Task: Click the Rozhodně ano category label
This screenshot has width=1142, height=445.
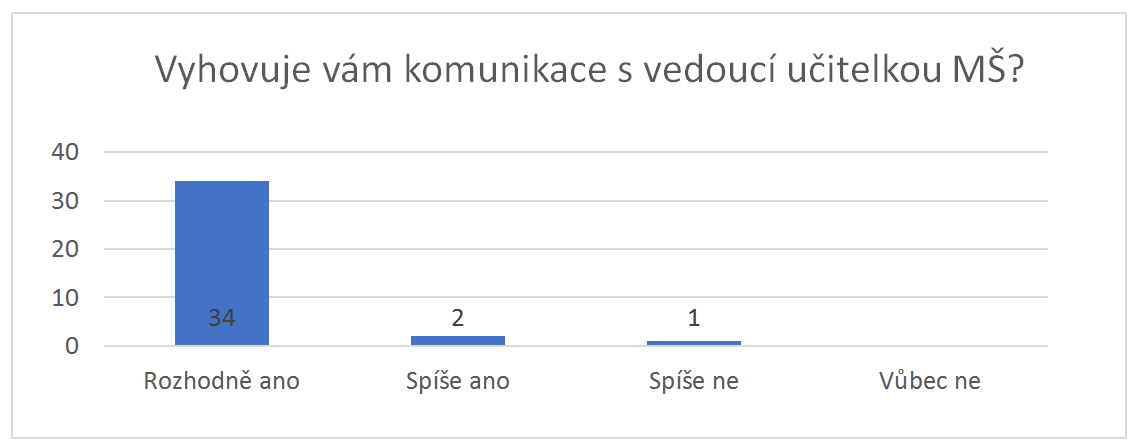Action: point(222,381)
